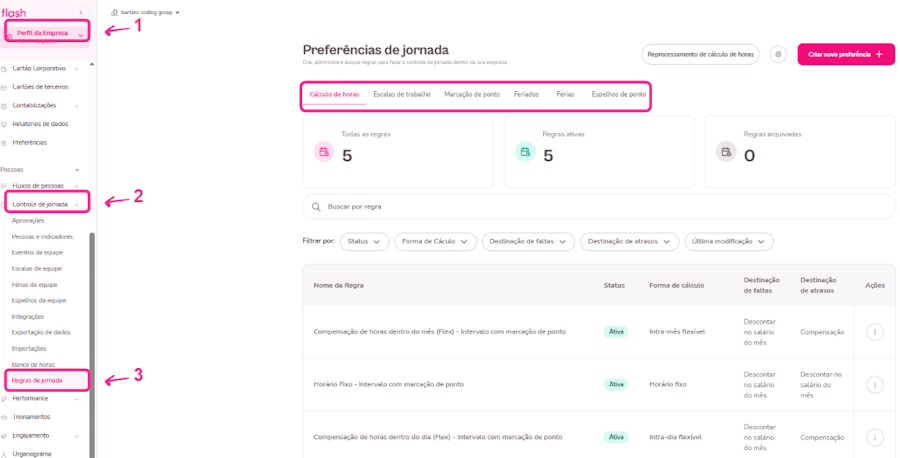Viewport: 900px width, 458px height.
Task: Click the Engajamento sidebar icon
Action: coord(4,435)
